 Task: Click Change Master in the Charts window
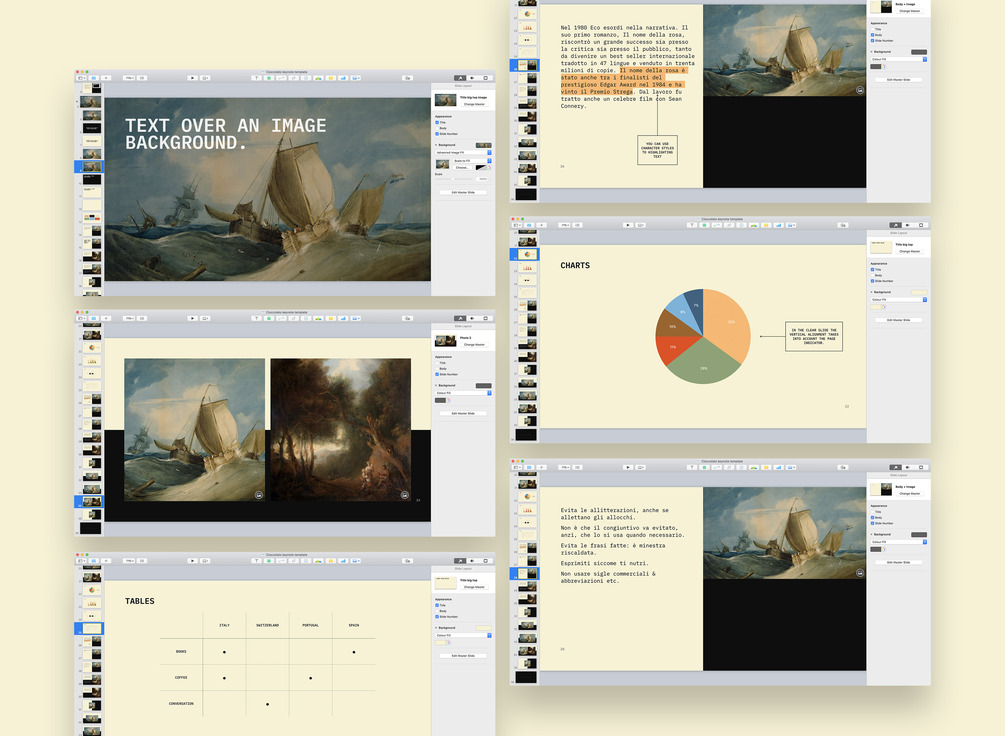(x=909, y=251)
